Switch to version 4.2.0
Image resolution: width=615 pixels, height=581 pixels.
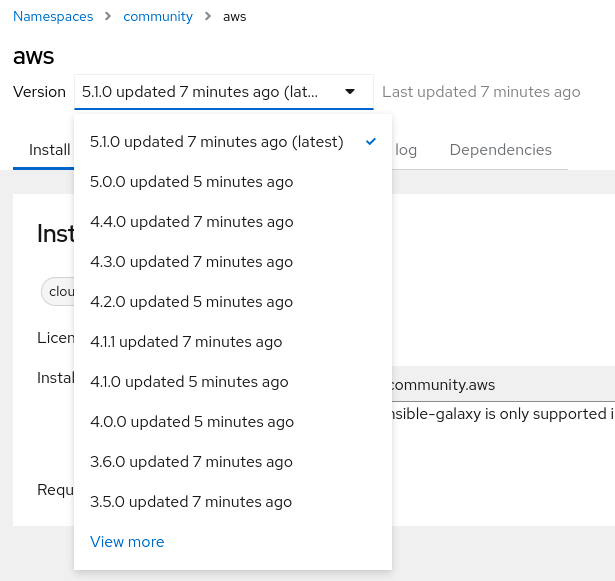[x=191, y=302]
